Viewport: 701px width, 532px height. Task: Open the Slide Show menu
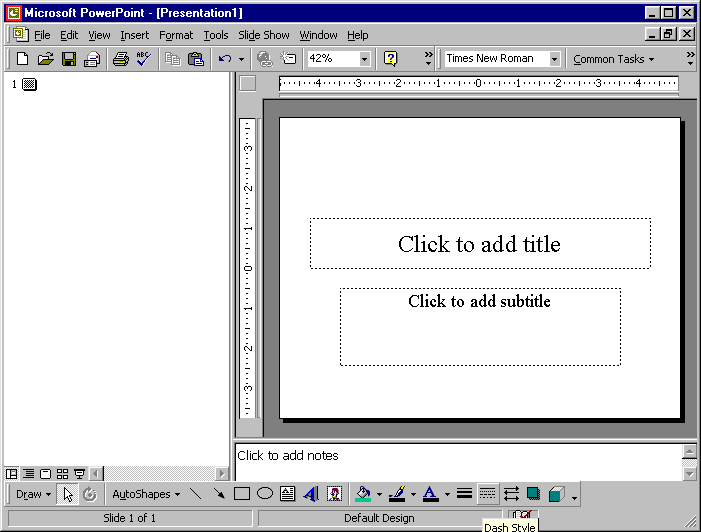click(264, 35)
